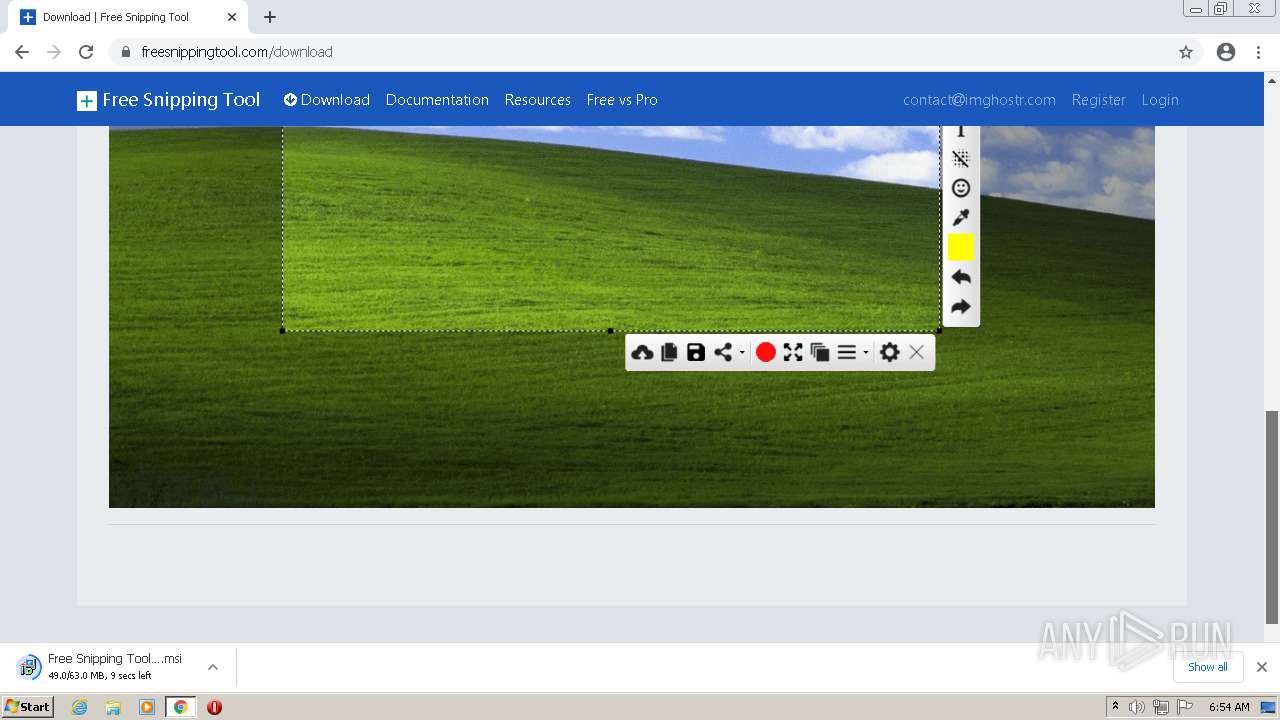The width and height of the screenshot is (1280, 720).
Task: Open the Resources menu item
Action: point(538,100)
